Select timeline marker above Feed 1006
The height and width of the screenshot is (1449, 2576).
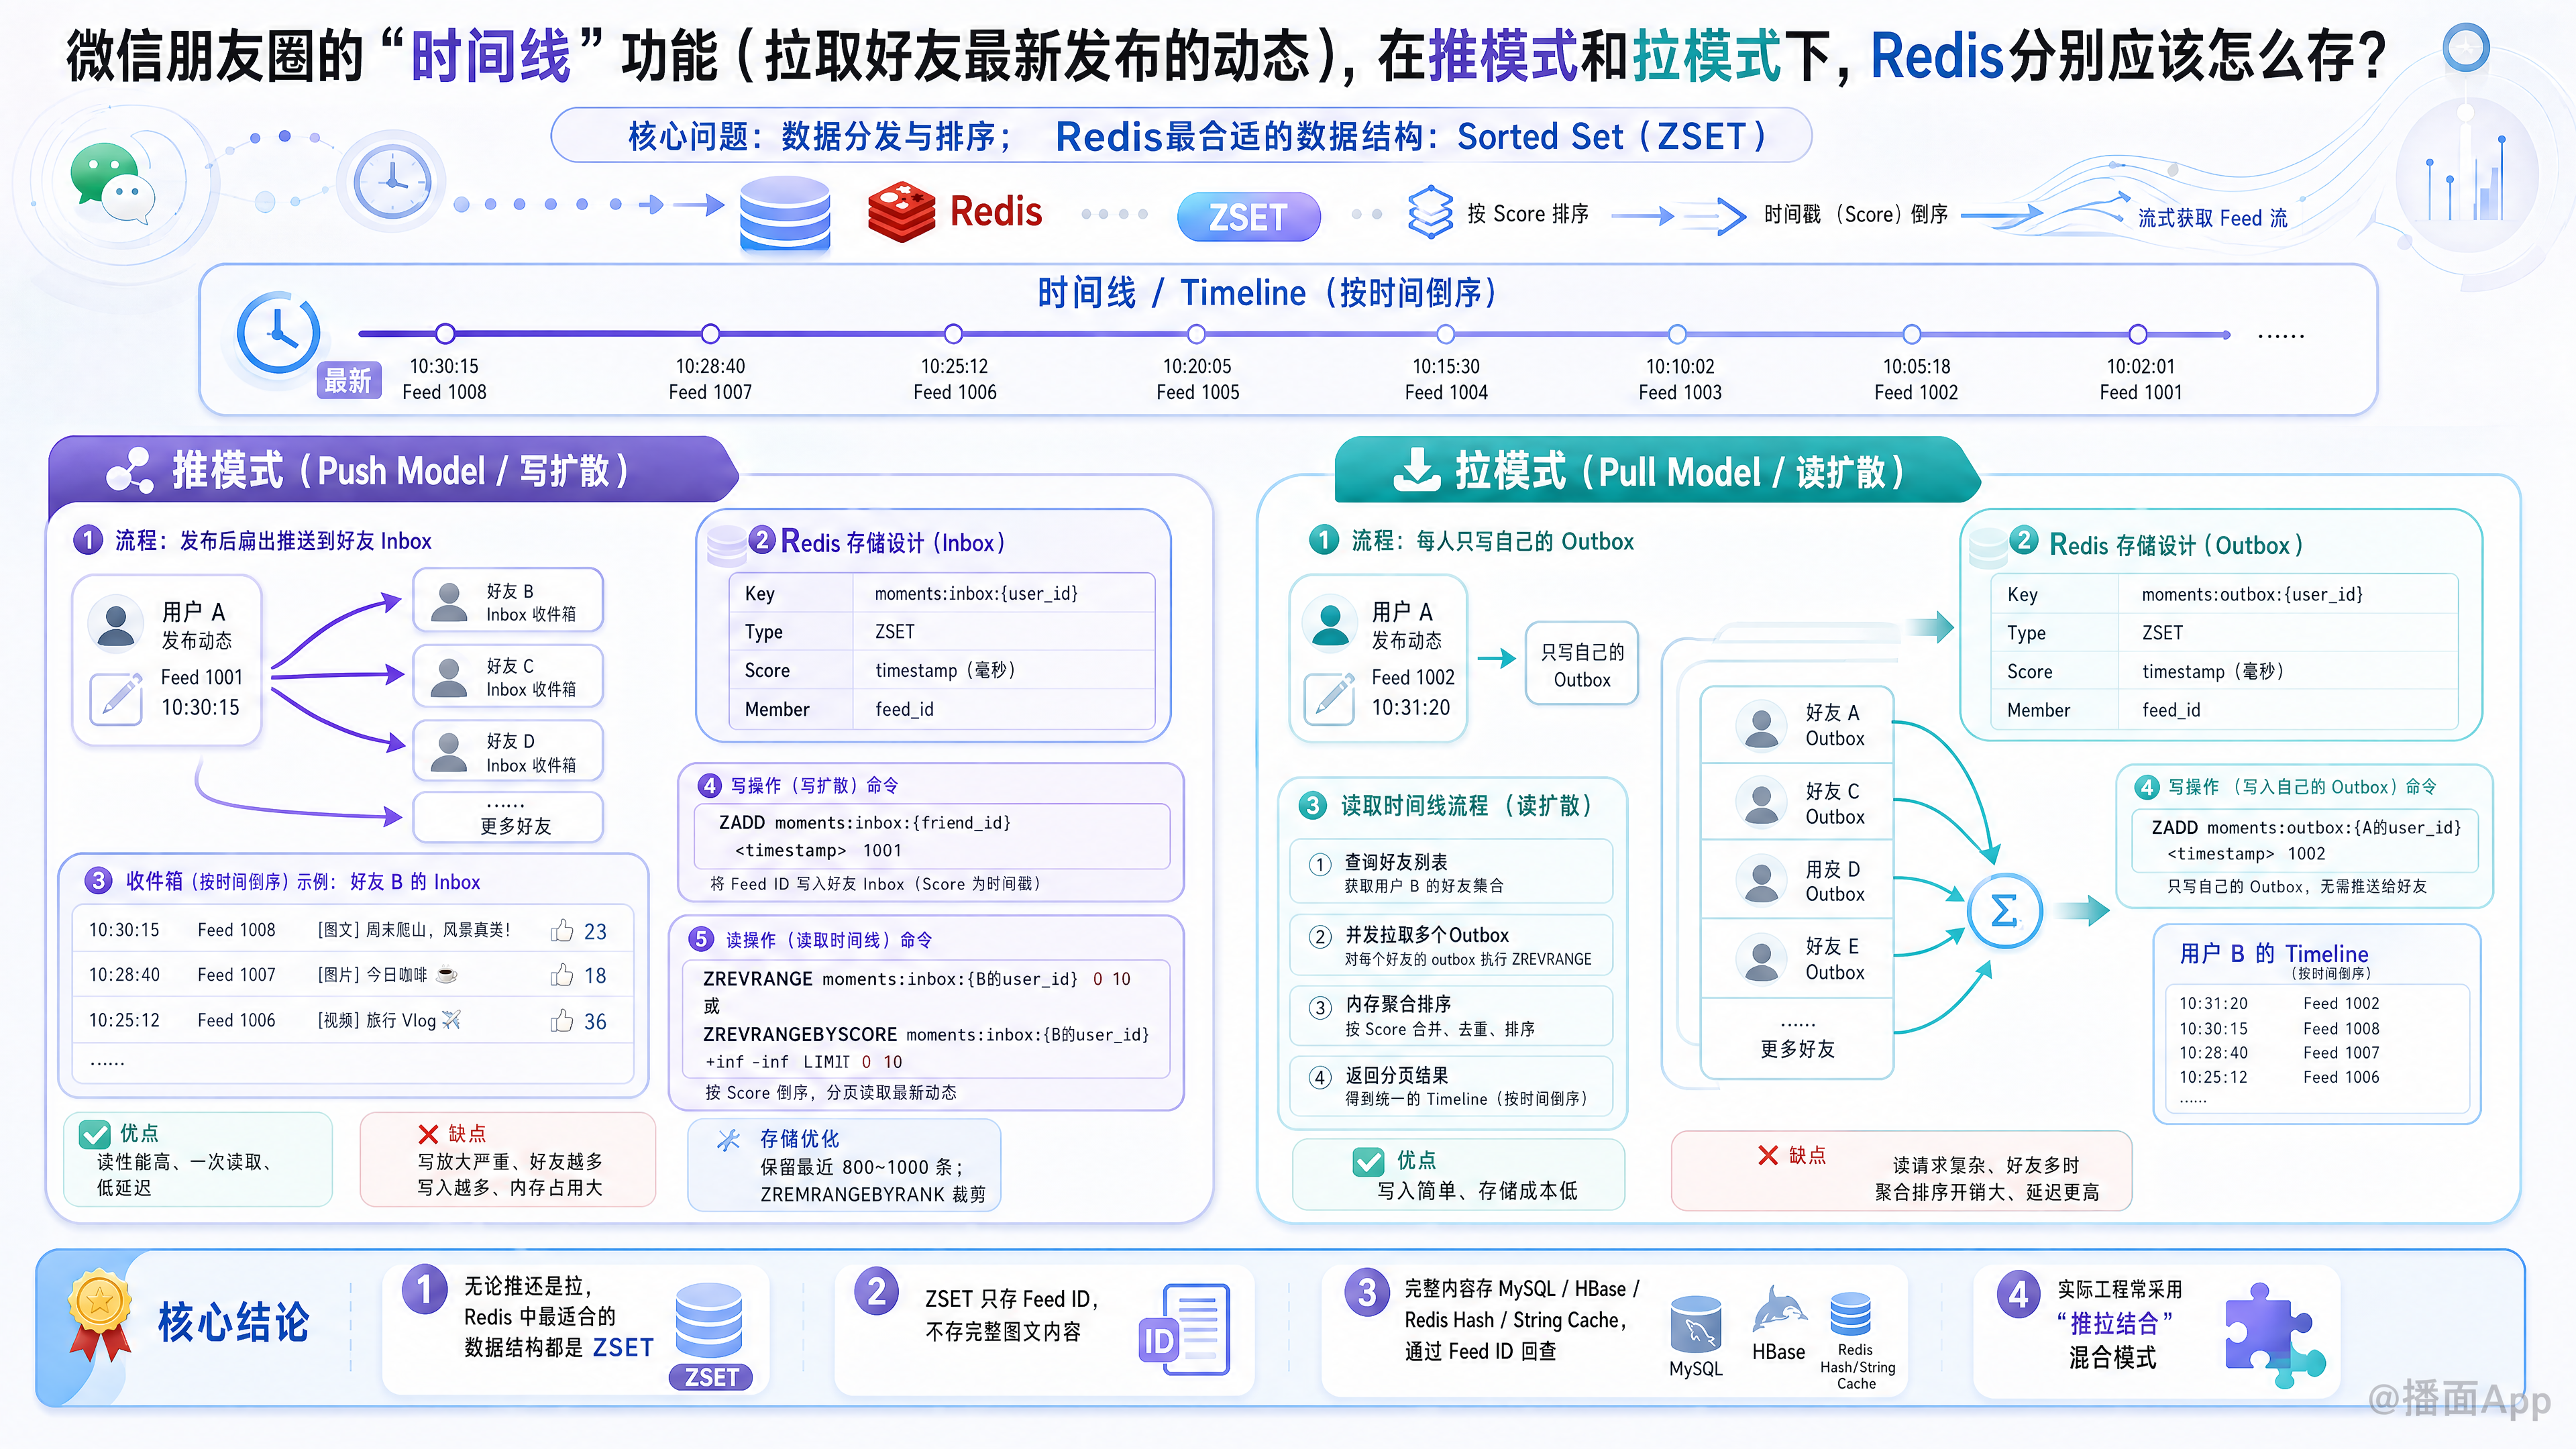[953, 333]
